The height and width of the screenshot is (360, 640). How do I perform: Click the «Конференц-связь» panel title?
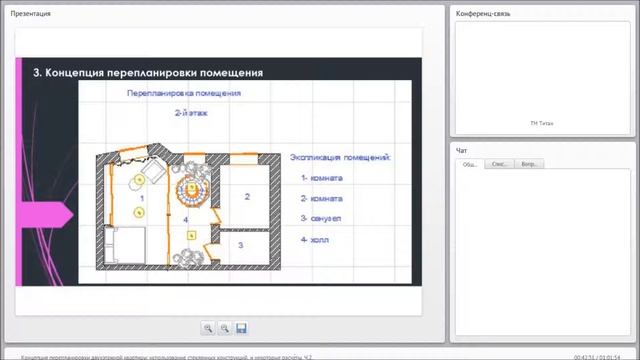pos(483,13)
